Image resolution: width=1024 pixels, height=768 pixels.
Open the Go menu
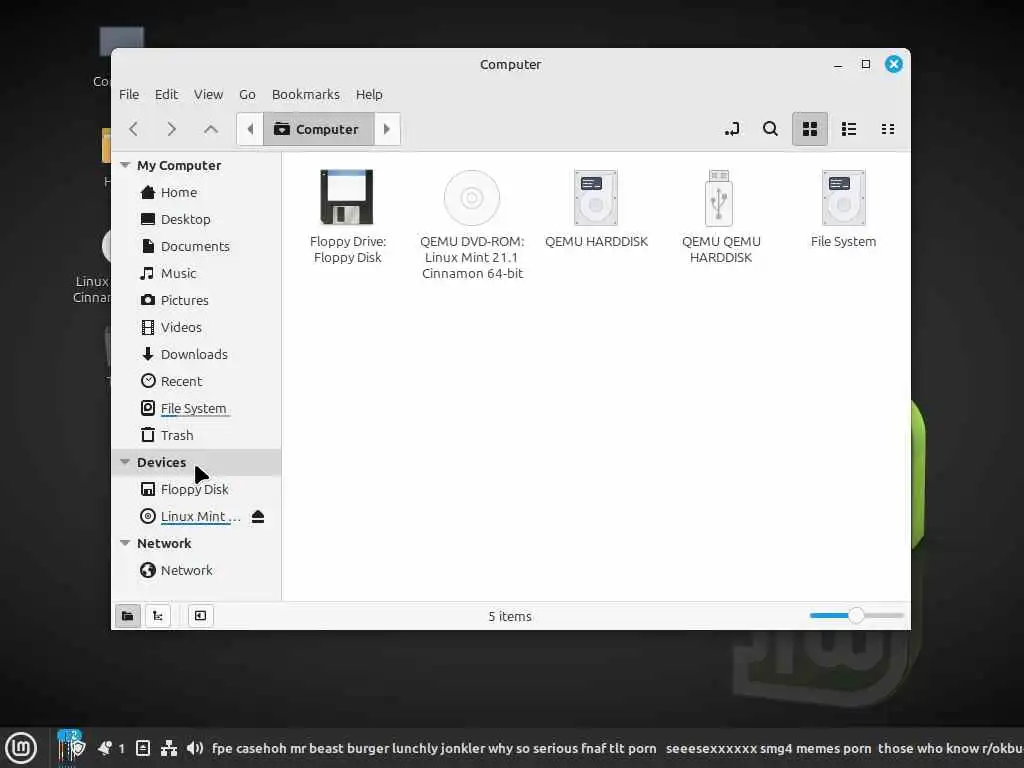tap(247, 95)
